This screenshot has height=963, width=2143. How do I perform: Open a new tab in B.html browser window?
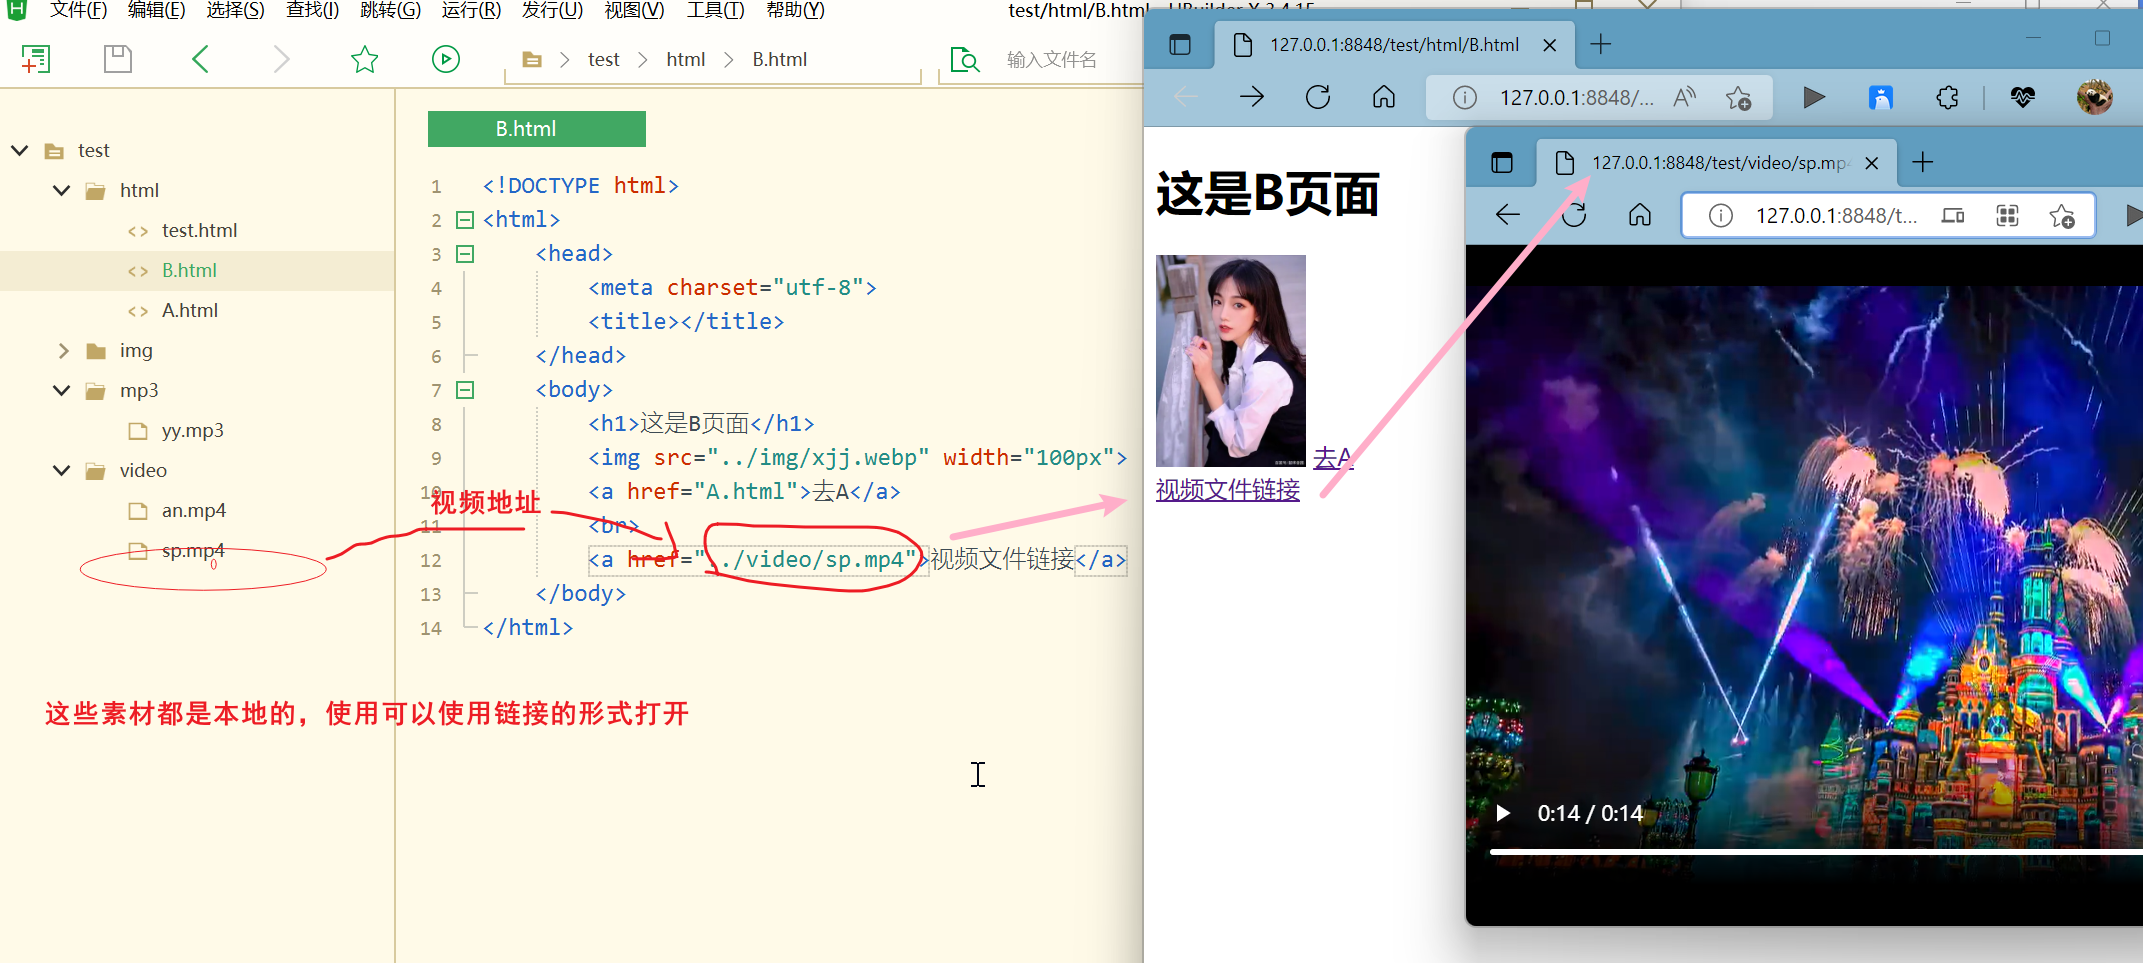coord(1601,44)
